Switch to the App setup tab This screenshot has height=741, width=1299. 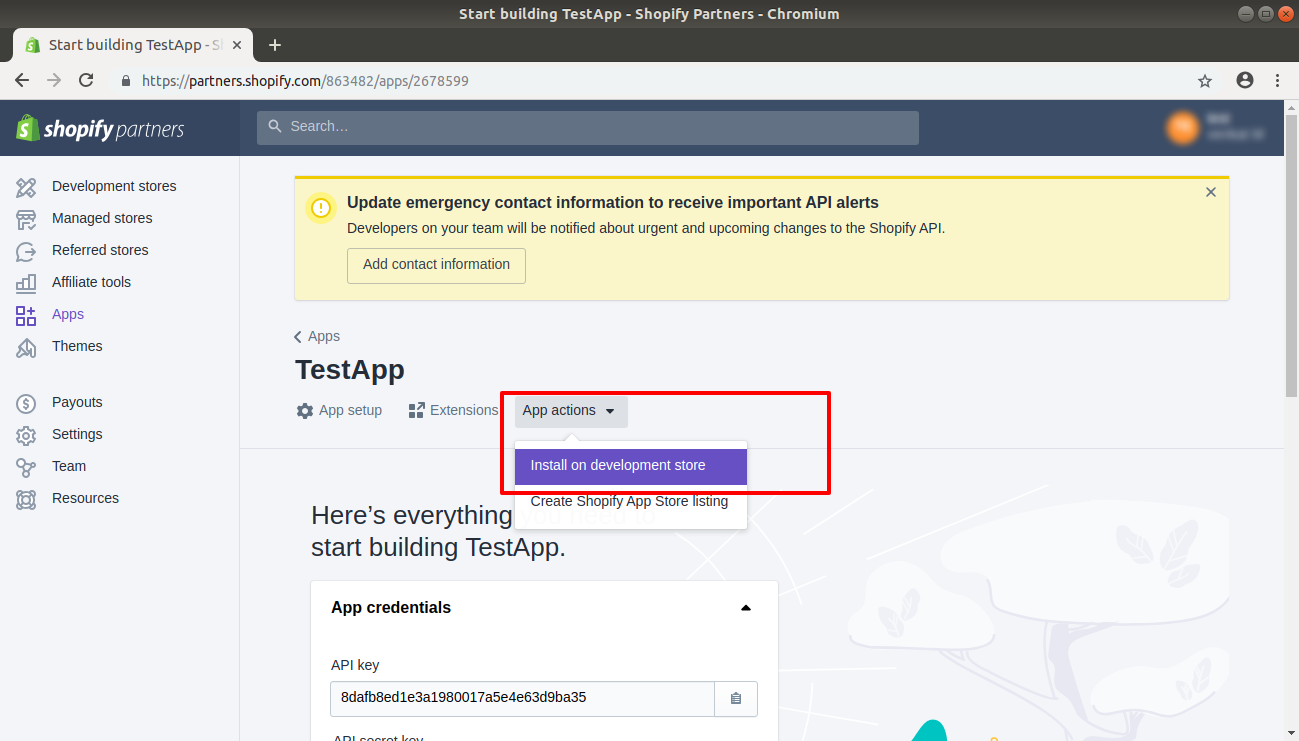click(x=340, y=411)
